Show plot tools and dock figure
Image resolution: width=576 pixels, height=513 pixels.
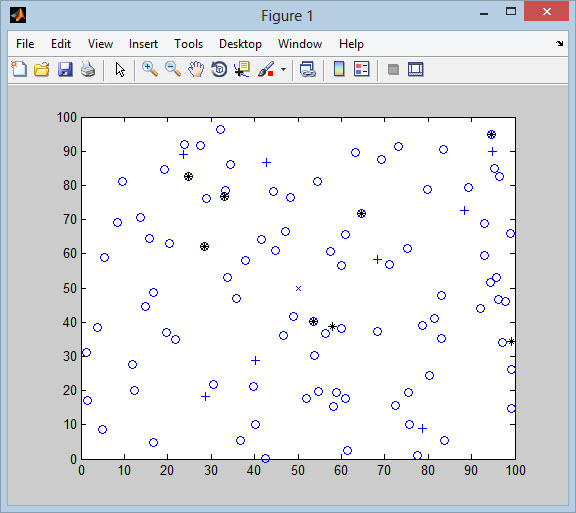click(415, 69)
